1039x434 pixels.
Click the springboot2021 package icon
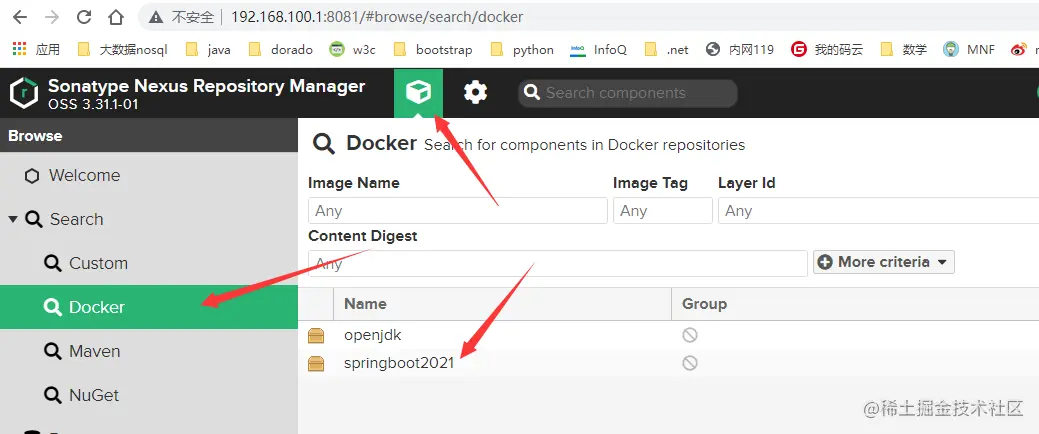[316, 363]
